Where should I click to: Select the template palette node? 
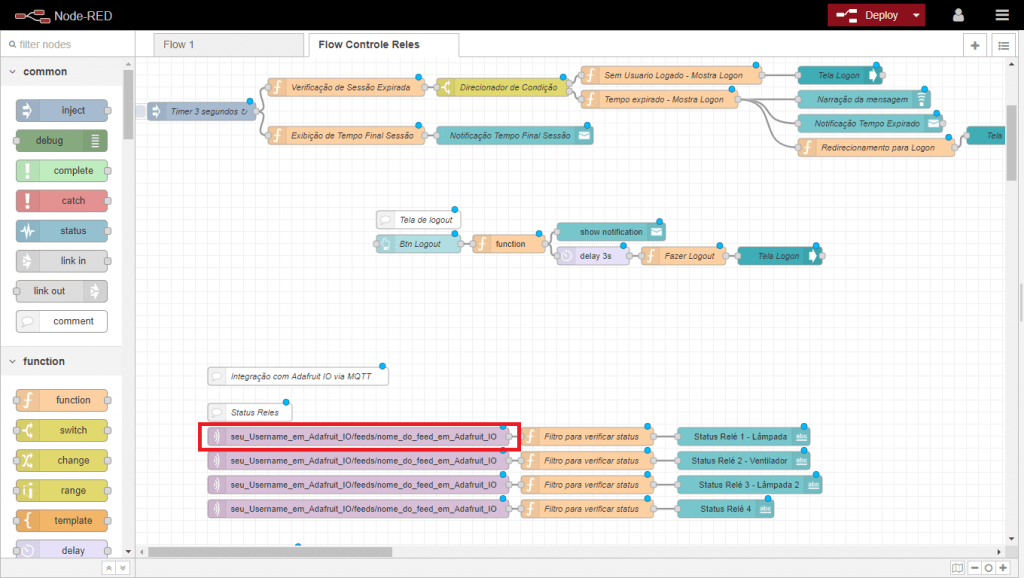[62, 520]
